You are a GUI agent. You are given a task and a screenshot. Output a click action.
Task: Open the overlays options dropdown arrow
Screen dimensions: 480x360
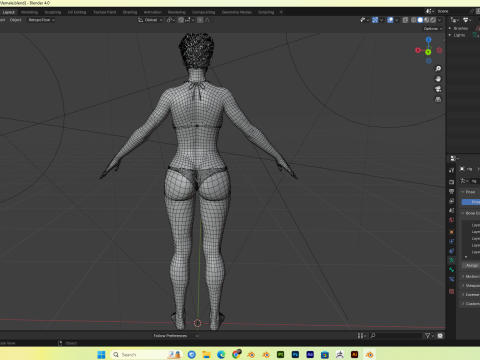[397, 20]
